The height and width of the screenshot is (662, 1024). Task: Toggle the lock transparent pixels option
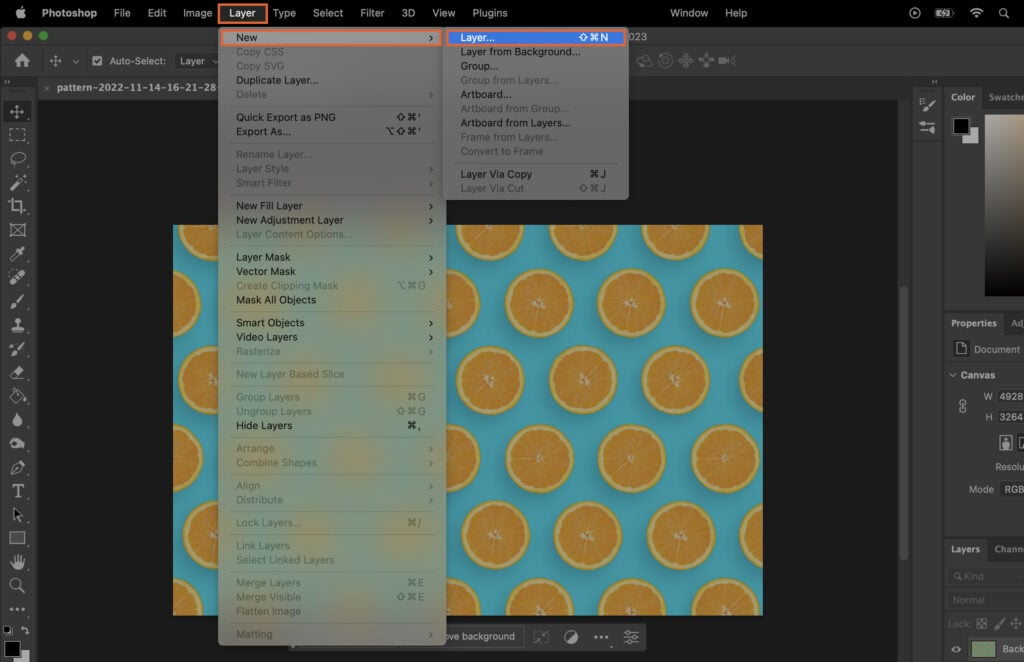coord(981,623)
